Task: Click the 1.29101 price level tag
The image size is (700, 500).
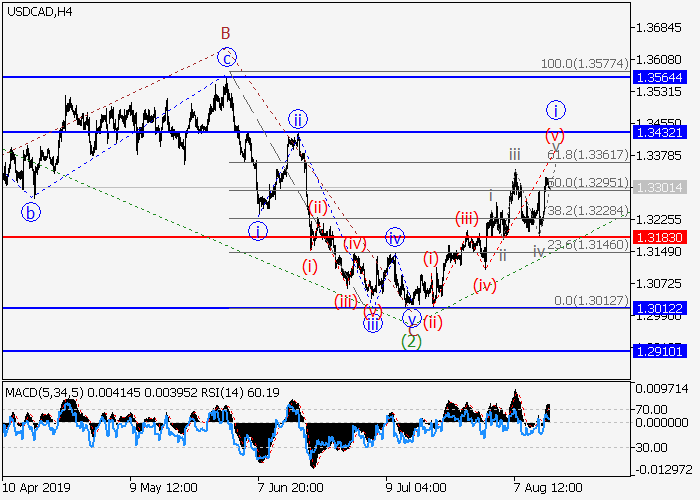Action: [657, 351]
